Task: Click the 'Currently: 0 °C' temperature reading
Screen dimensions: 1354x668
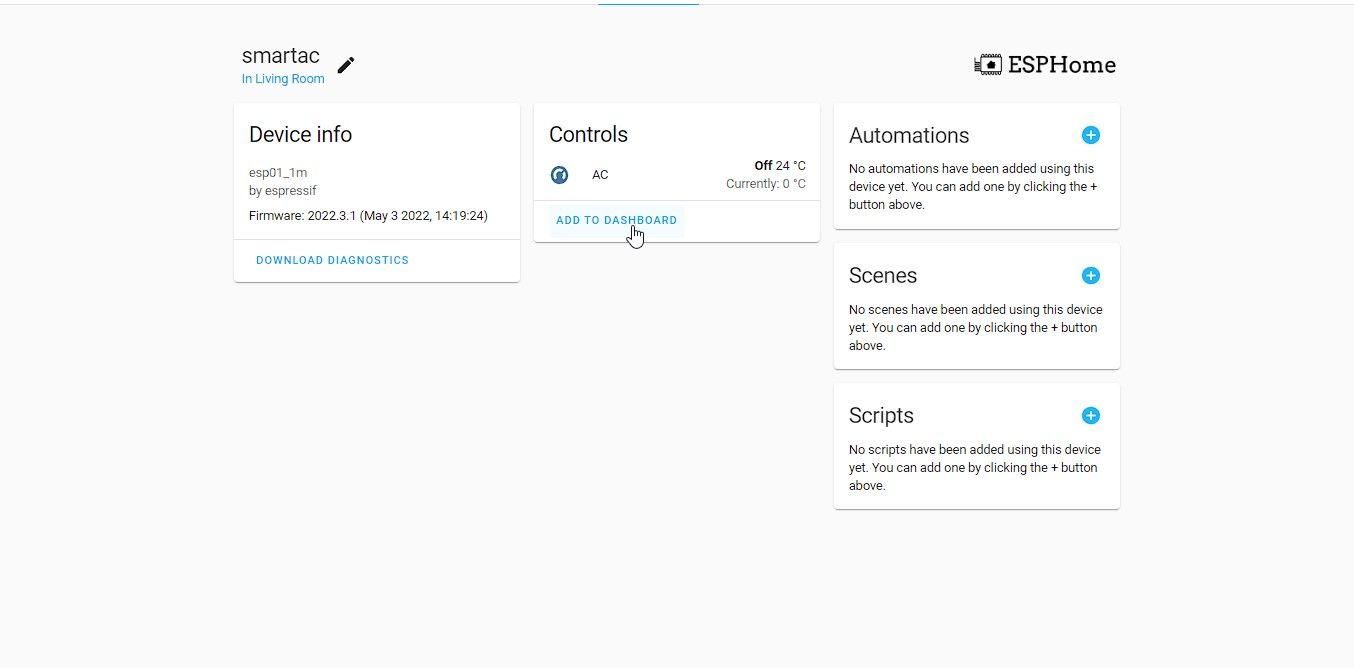Action: (x=766, y=183)
